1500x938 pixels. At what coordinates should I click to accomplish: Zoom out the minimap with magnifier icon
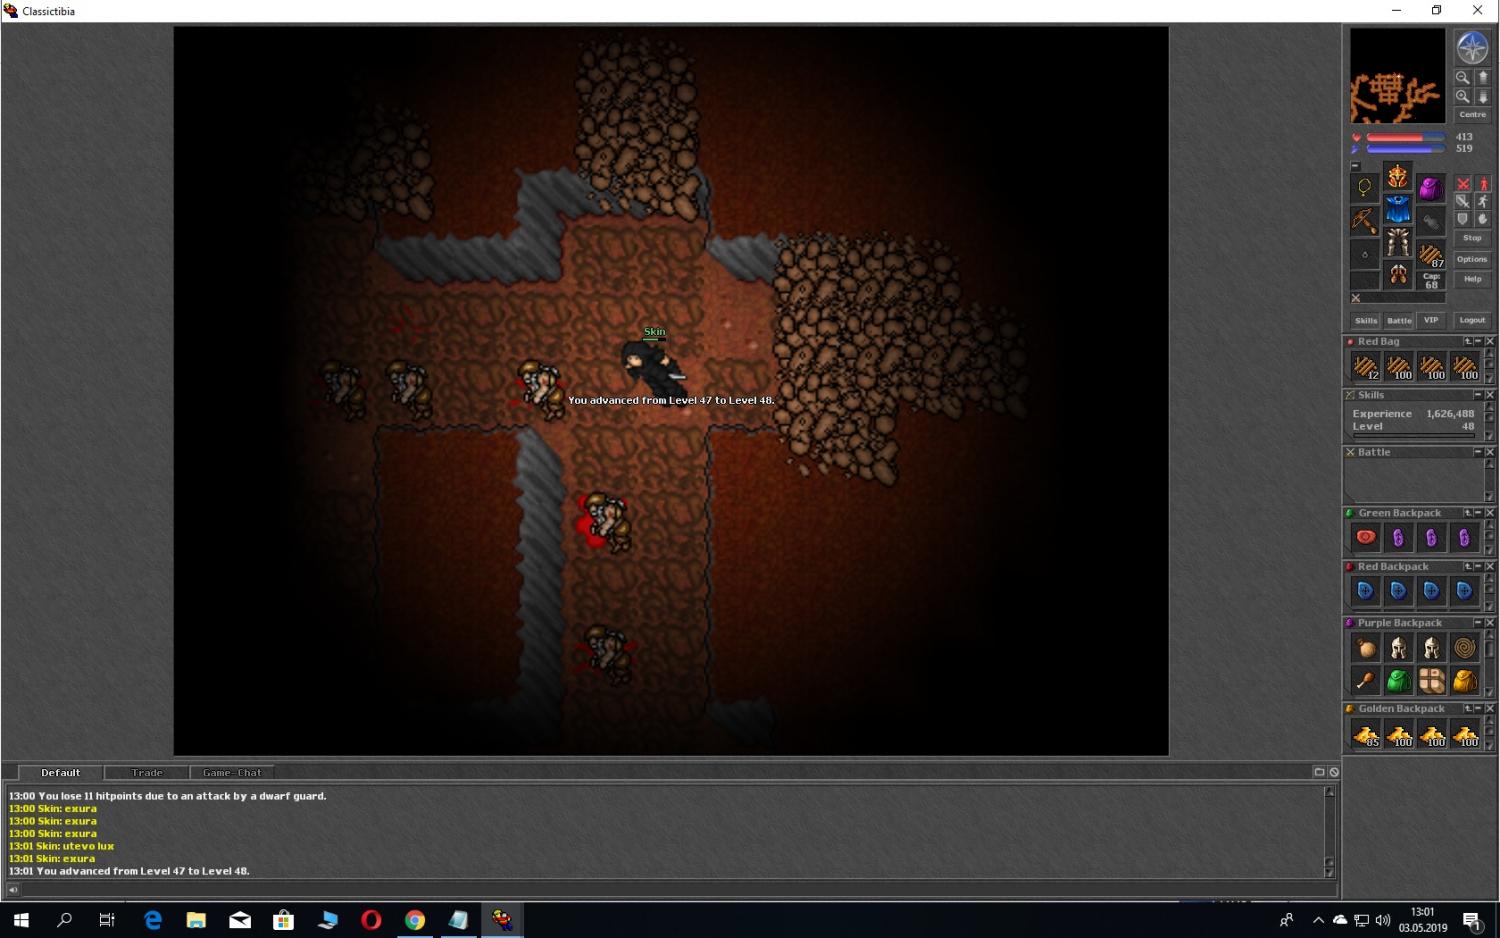point(1463,77)
